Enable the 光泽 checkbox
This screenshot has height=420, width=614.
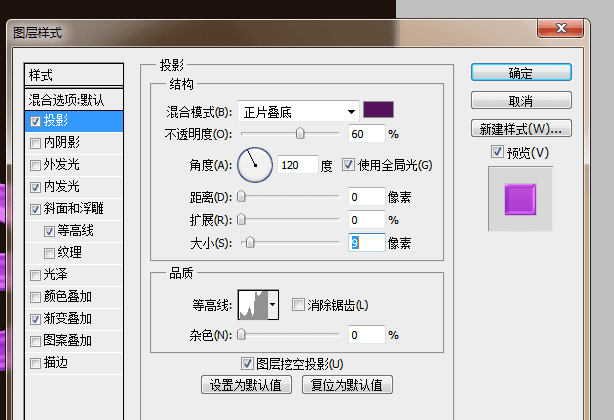(x=35, y=275)
